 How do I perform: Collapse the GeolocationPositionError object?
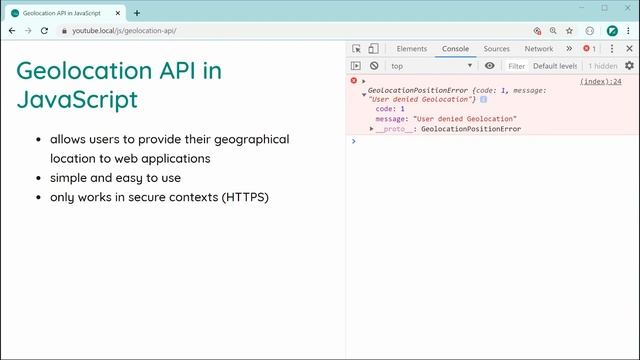click(364, 95)
